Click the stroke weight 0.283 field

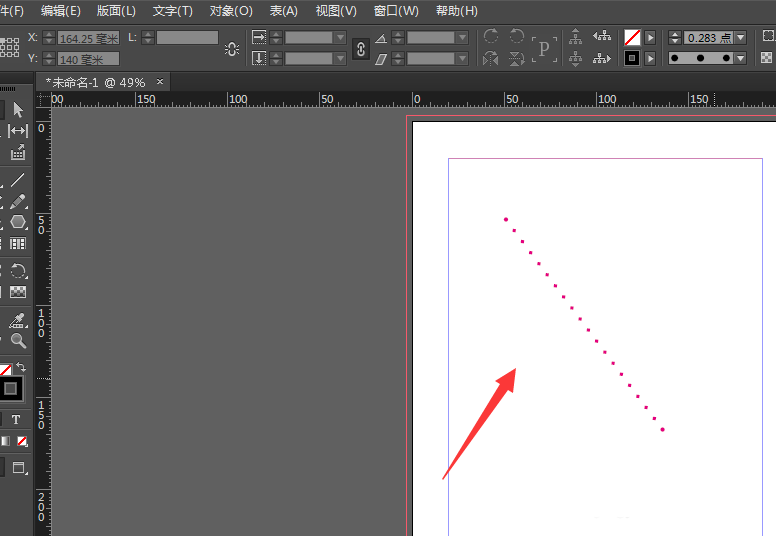pos(709,38)
